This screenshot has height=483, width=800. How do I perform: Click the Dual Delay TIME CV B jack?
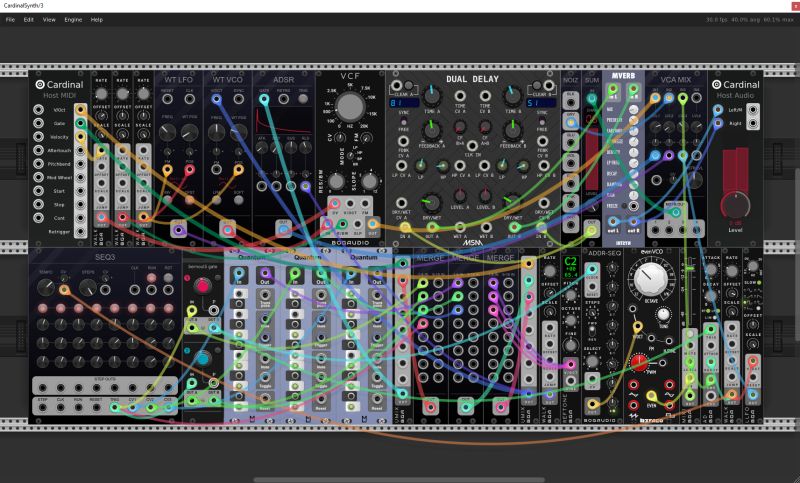pyautogui.click(x=485, y=96)
